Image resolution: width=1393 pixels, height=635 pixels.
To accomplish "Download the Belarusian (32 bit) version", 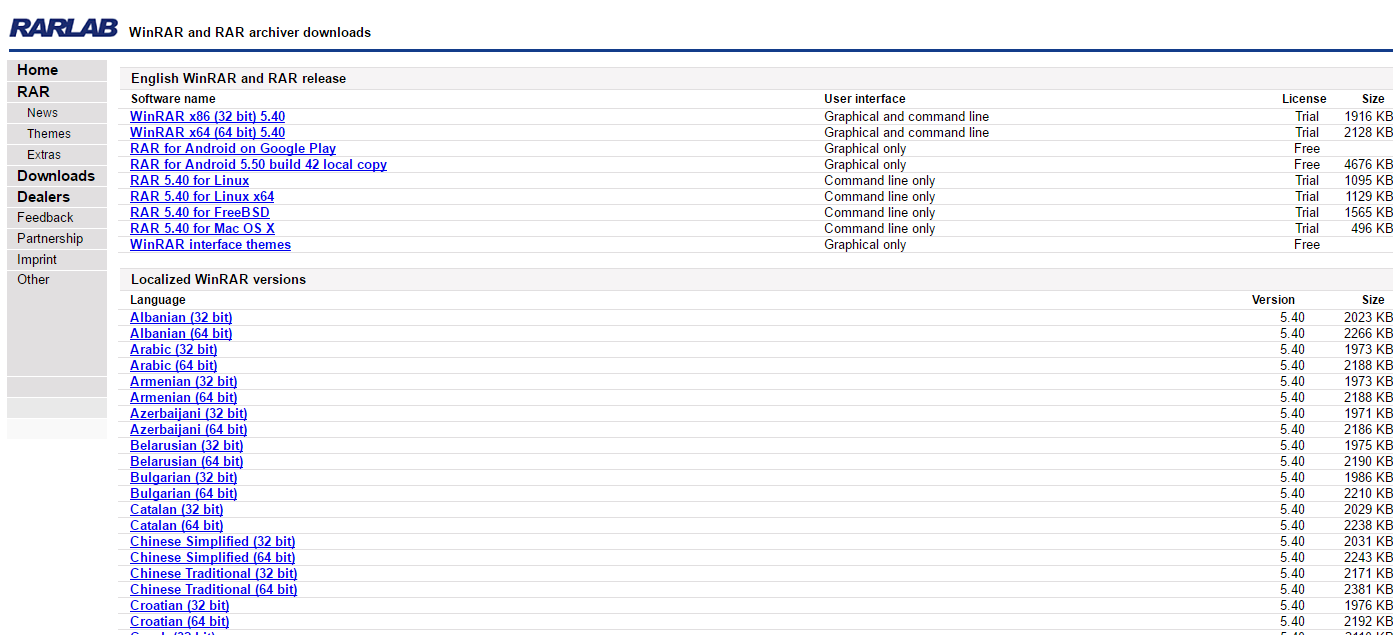I will tap(187, 446).
